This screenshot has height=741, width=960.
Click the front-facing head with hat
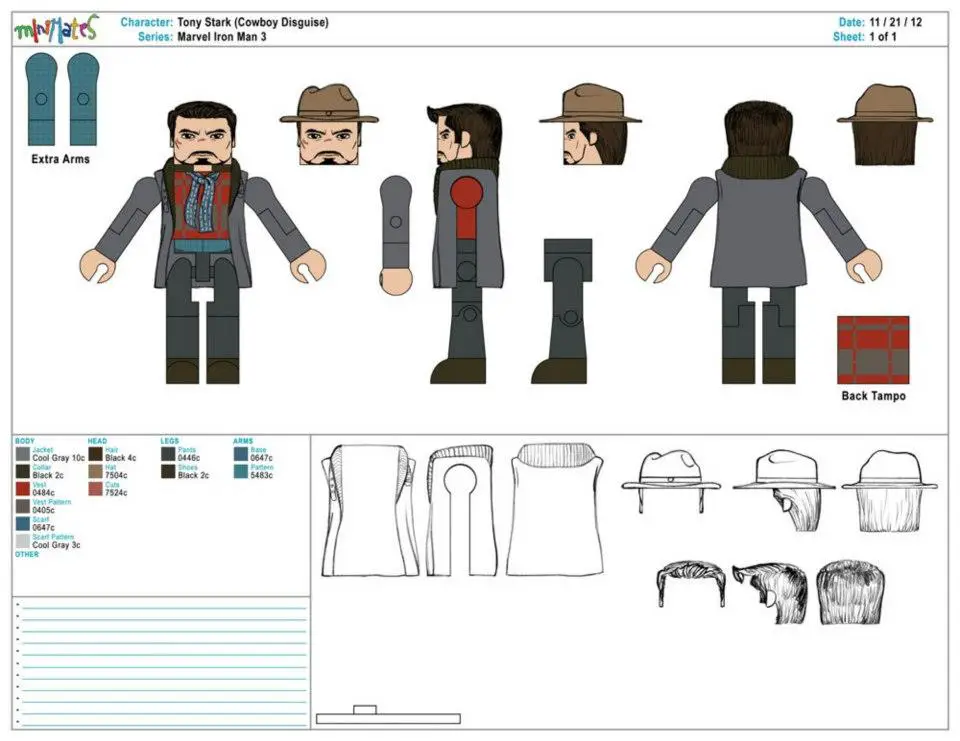tap(329, 125)
